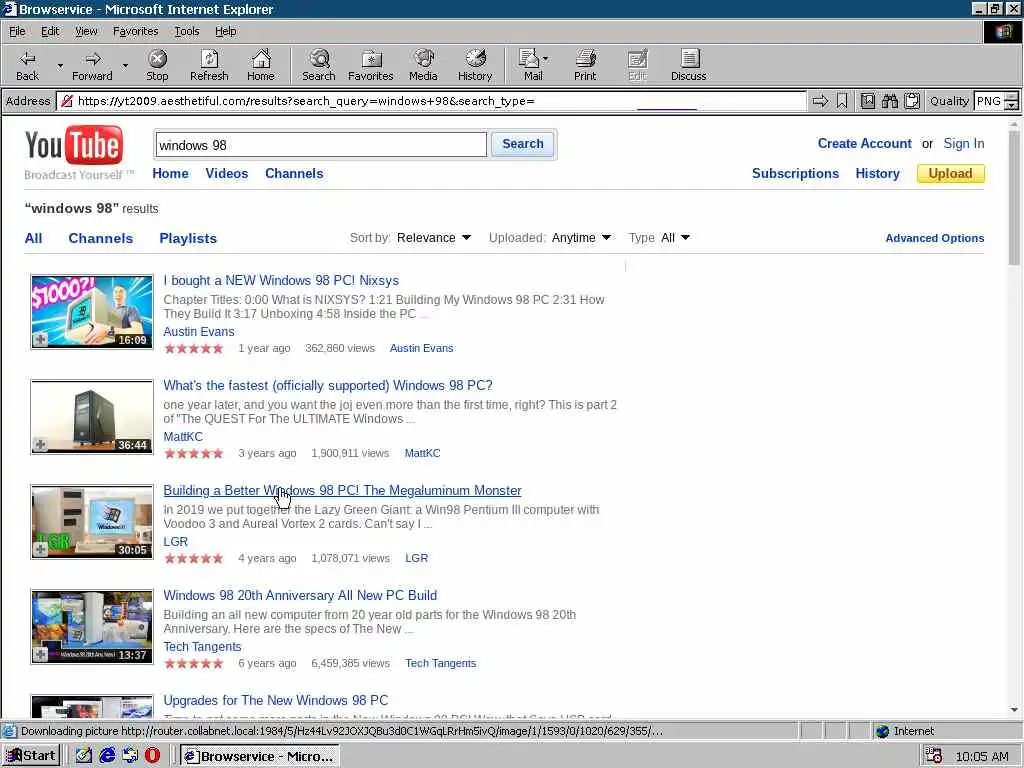Launch Opera from quick launch bar
1024x768 pixels.
[152, 756]
